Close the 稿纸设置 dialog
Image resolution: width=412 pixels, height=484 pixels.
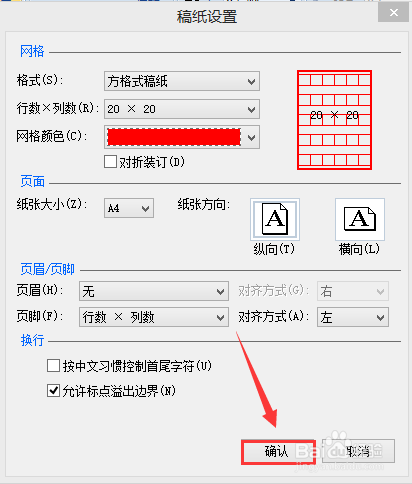coord(394,13)
